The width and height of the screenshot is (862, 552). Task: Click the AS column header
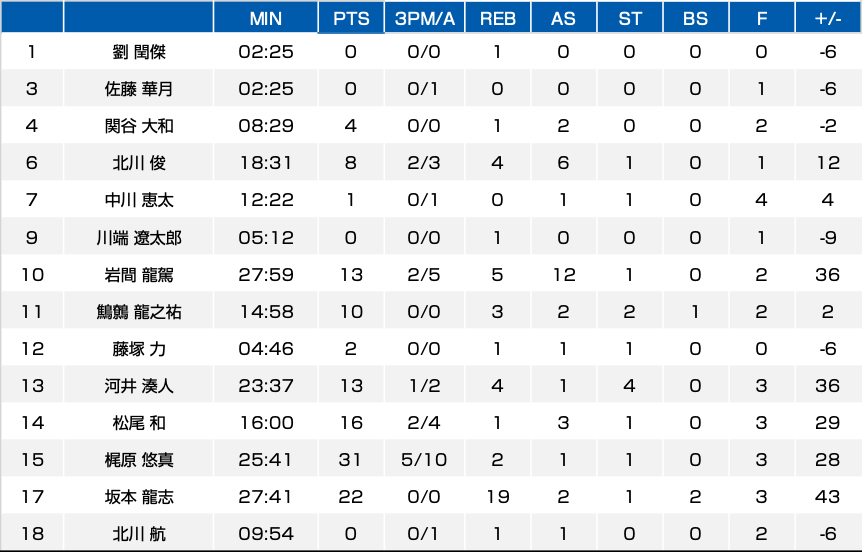563,18
